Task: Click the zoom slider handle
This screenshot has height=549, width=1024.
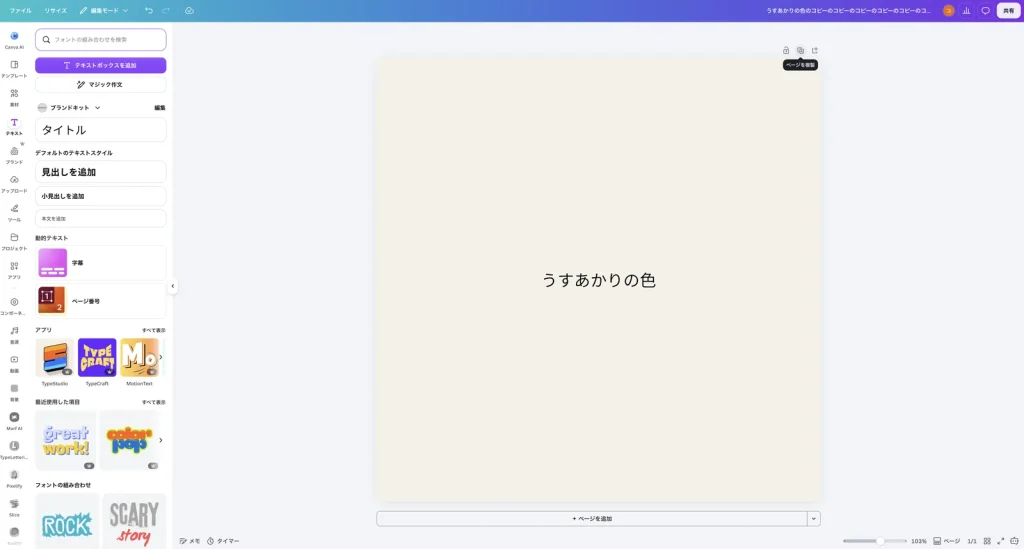Action: tap(880, 541)
